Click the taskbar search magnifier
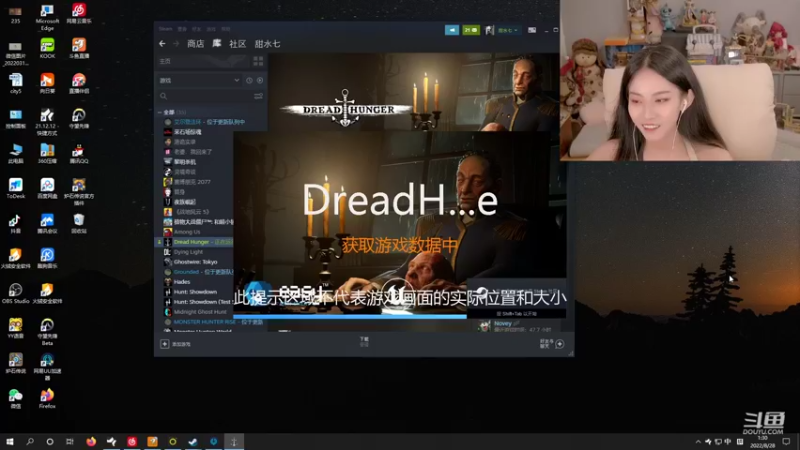Screen dimensions: 800x450 30,442
